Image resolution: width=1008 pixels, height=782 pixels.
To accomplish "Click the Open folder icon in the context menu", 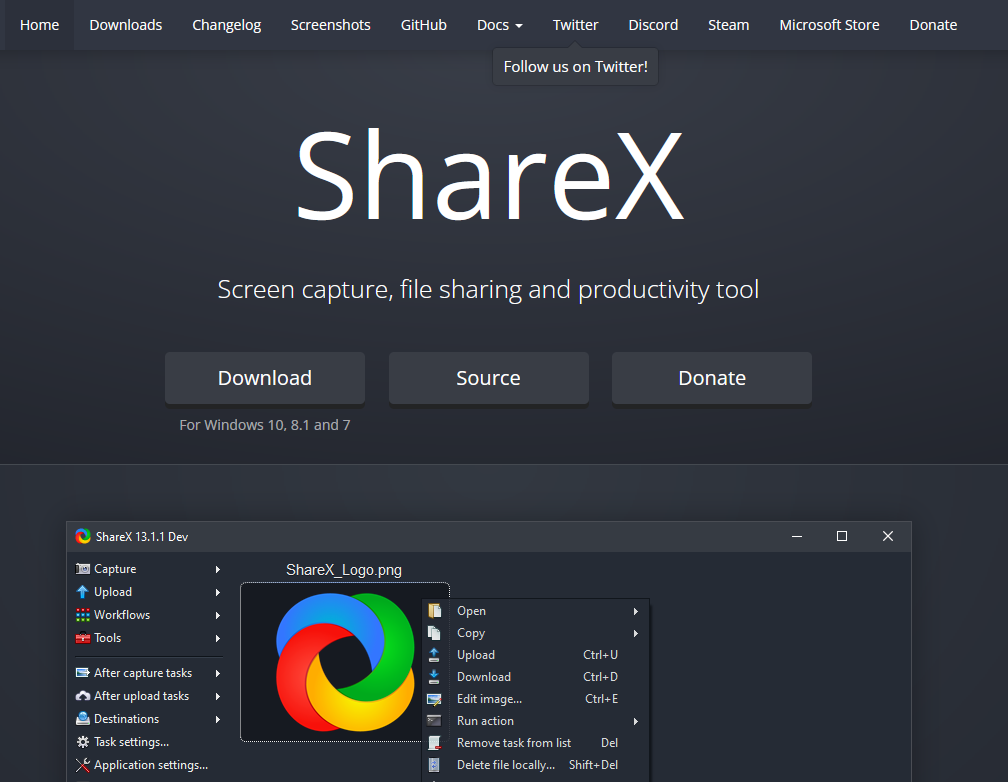I will click(435, 611).
